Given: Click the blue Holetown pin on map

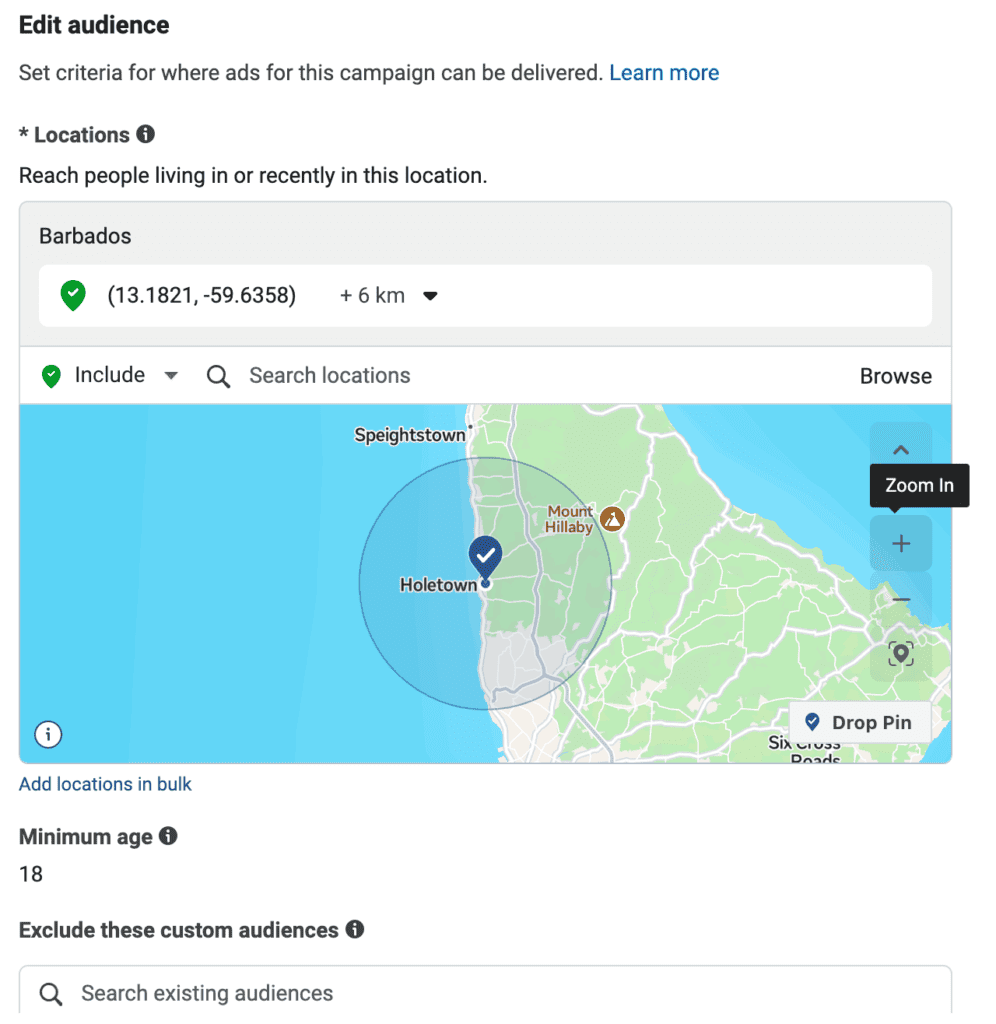Looking at the screenshot, I should pos(485,556).
